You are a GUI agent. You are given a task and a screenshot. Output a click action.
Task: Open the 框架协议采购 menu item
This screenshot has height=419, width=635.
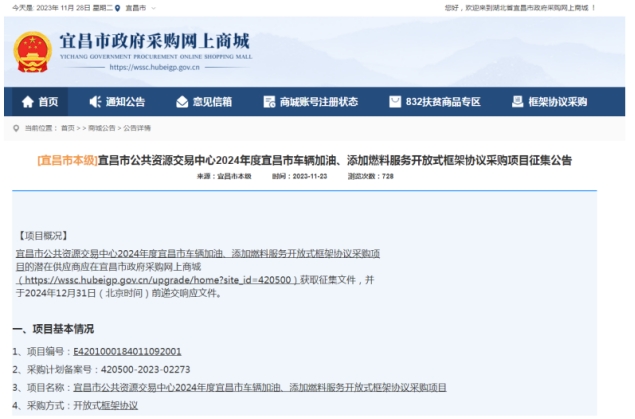click(557, 102)
